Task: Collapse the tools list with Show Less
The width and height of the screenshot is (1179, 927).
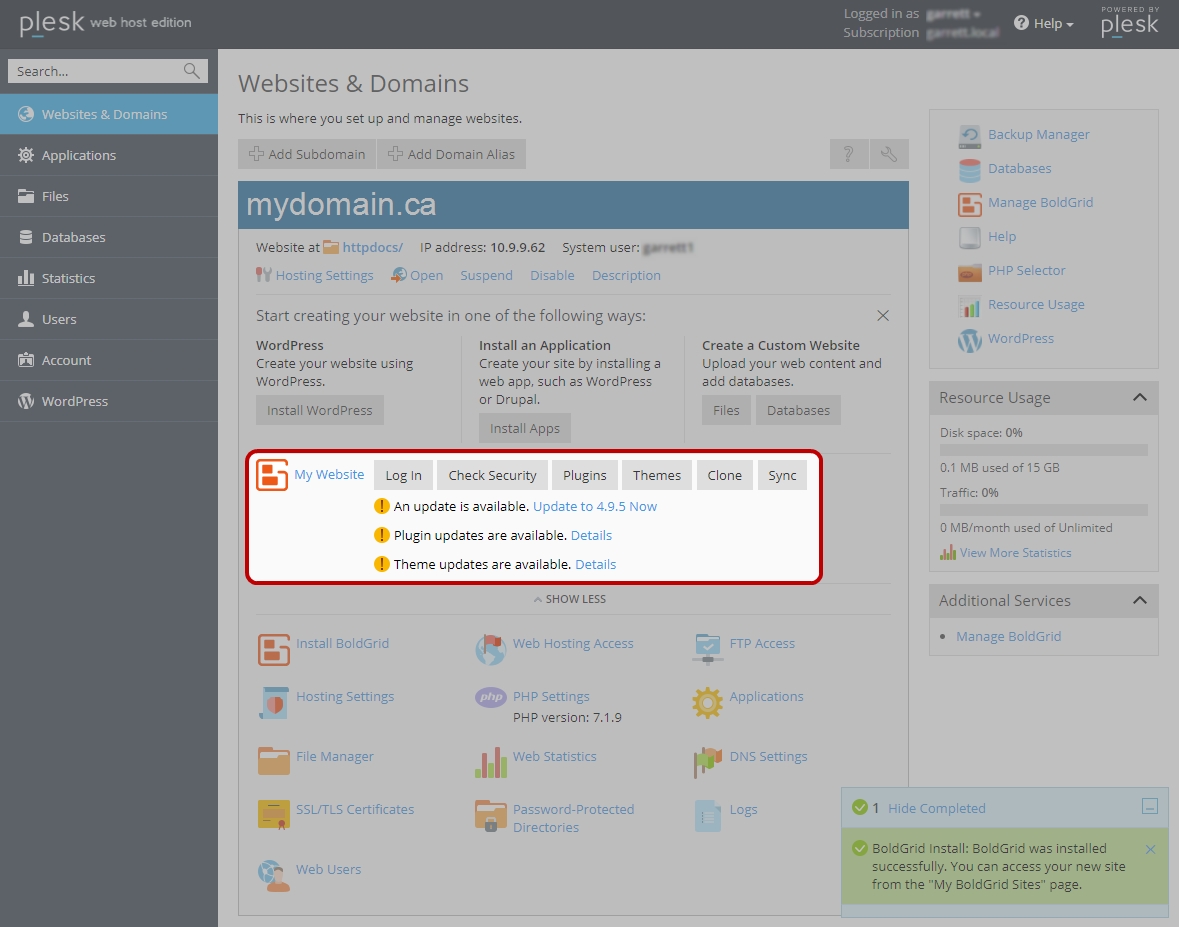Action: point(570,599)
